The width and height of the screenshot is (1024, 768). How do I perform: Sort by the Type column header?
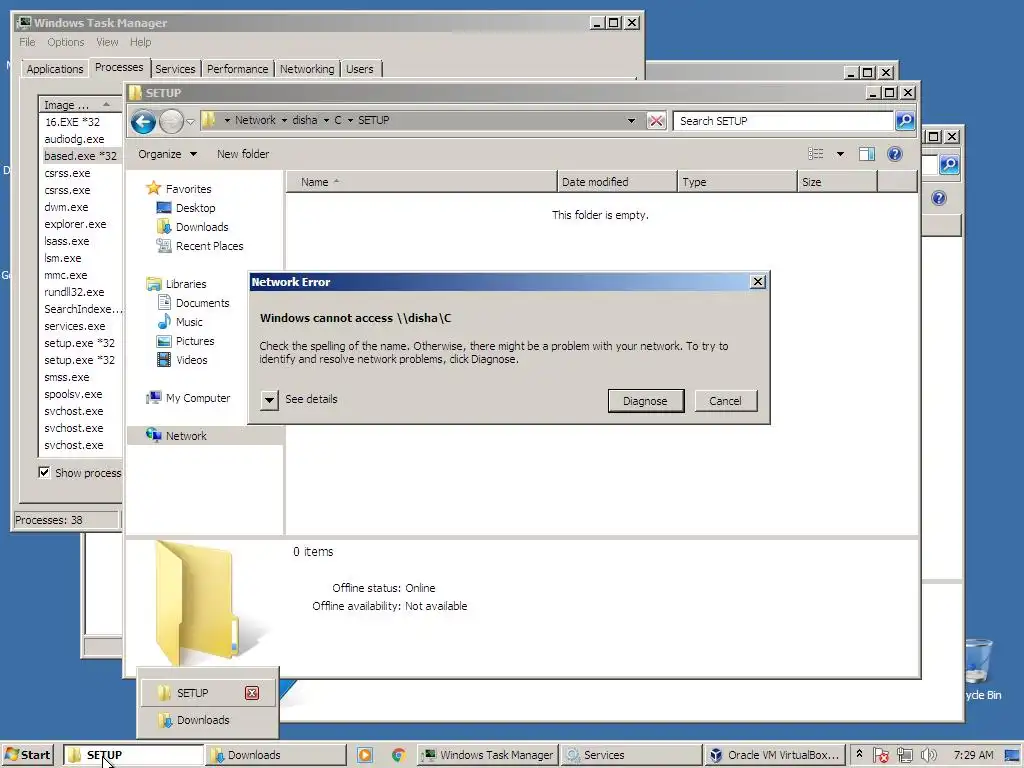[x=737, y=182]
